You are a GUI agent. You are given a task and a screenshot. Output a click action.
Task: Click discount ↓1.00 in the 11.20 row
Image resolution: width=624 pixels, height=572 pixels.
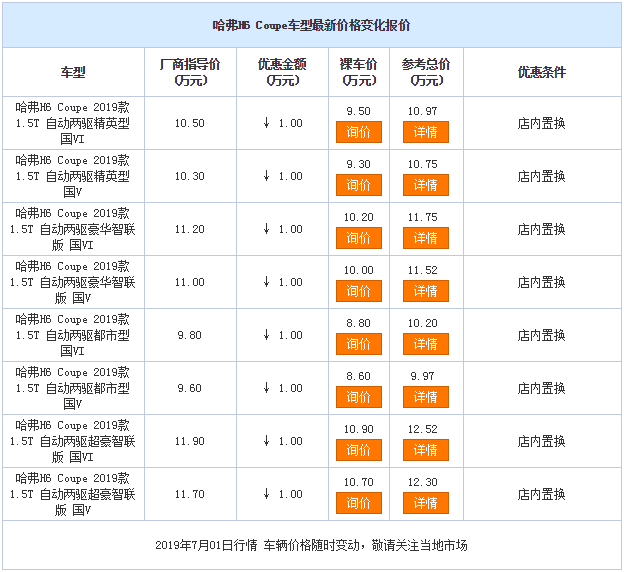tap(283, 229)
